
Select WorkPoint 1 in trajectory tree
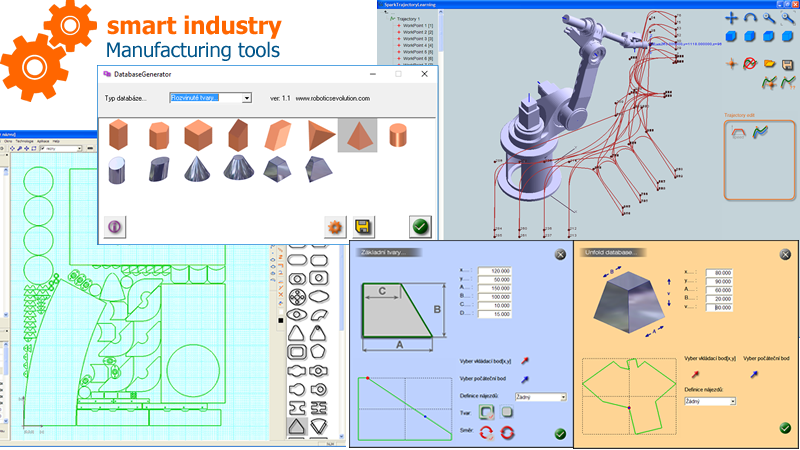pyautogui.click(x=418, y=26)
